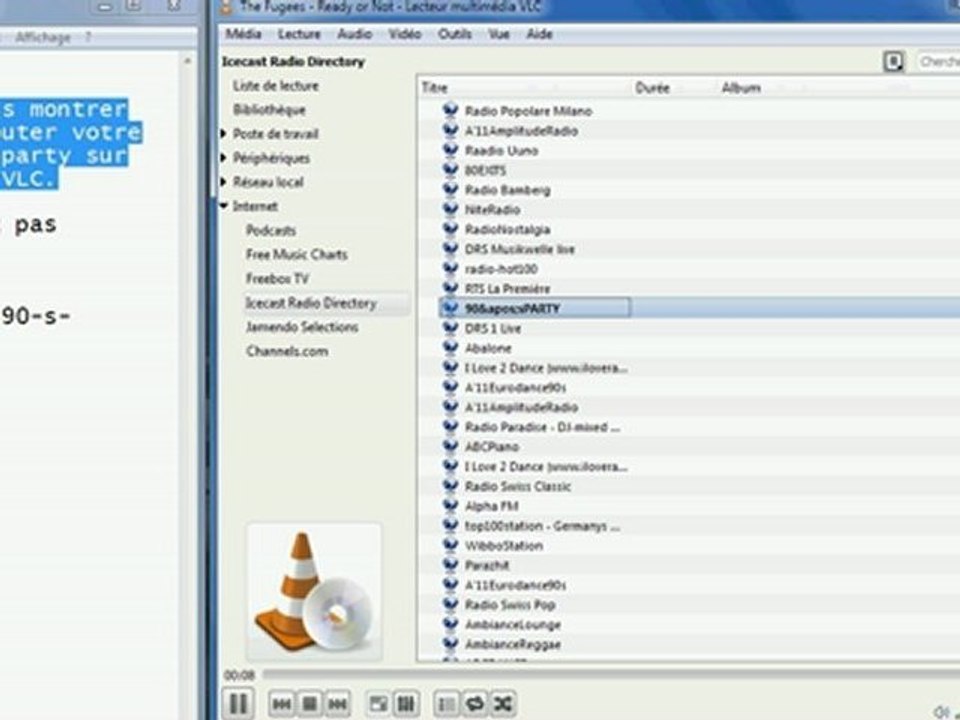The width and height of the screenshot is (960, 720).
Task: Change playlist view mode icon near search
Action: [x=894, y=61]
